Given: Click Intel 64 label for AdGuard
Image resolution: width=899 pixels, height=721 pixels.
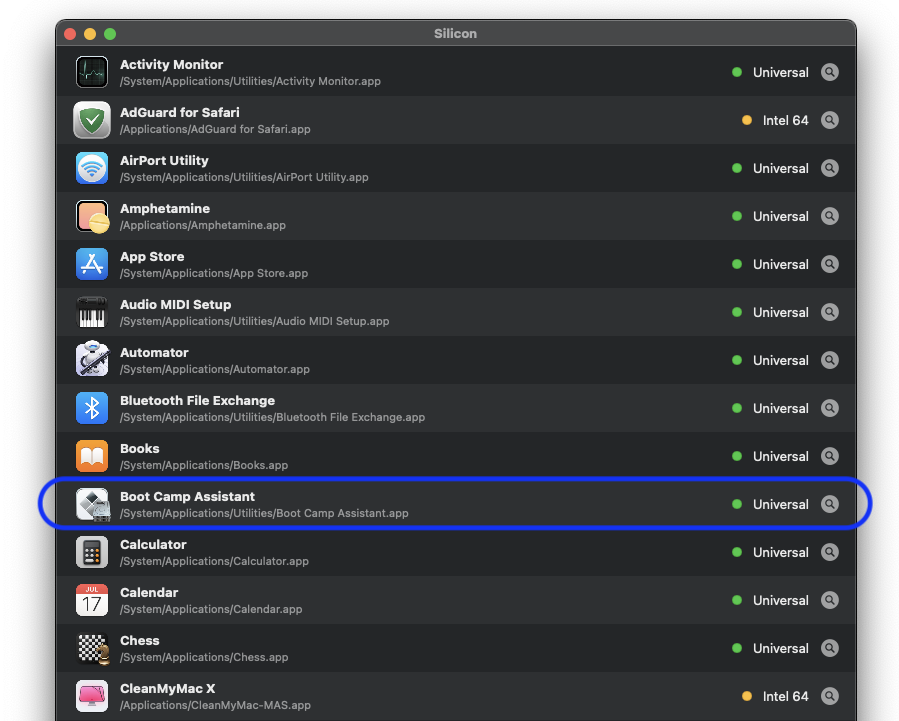Looking at the screenshot, I should pyautogui.click(x=785, y=120).
